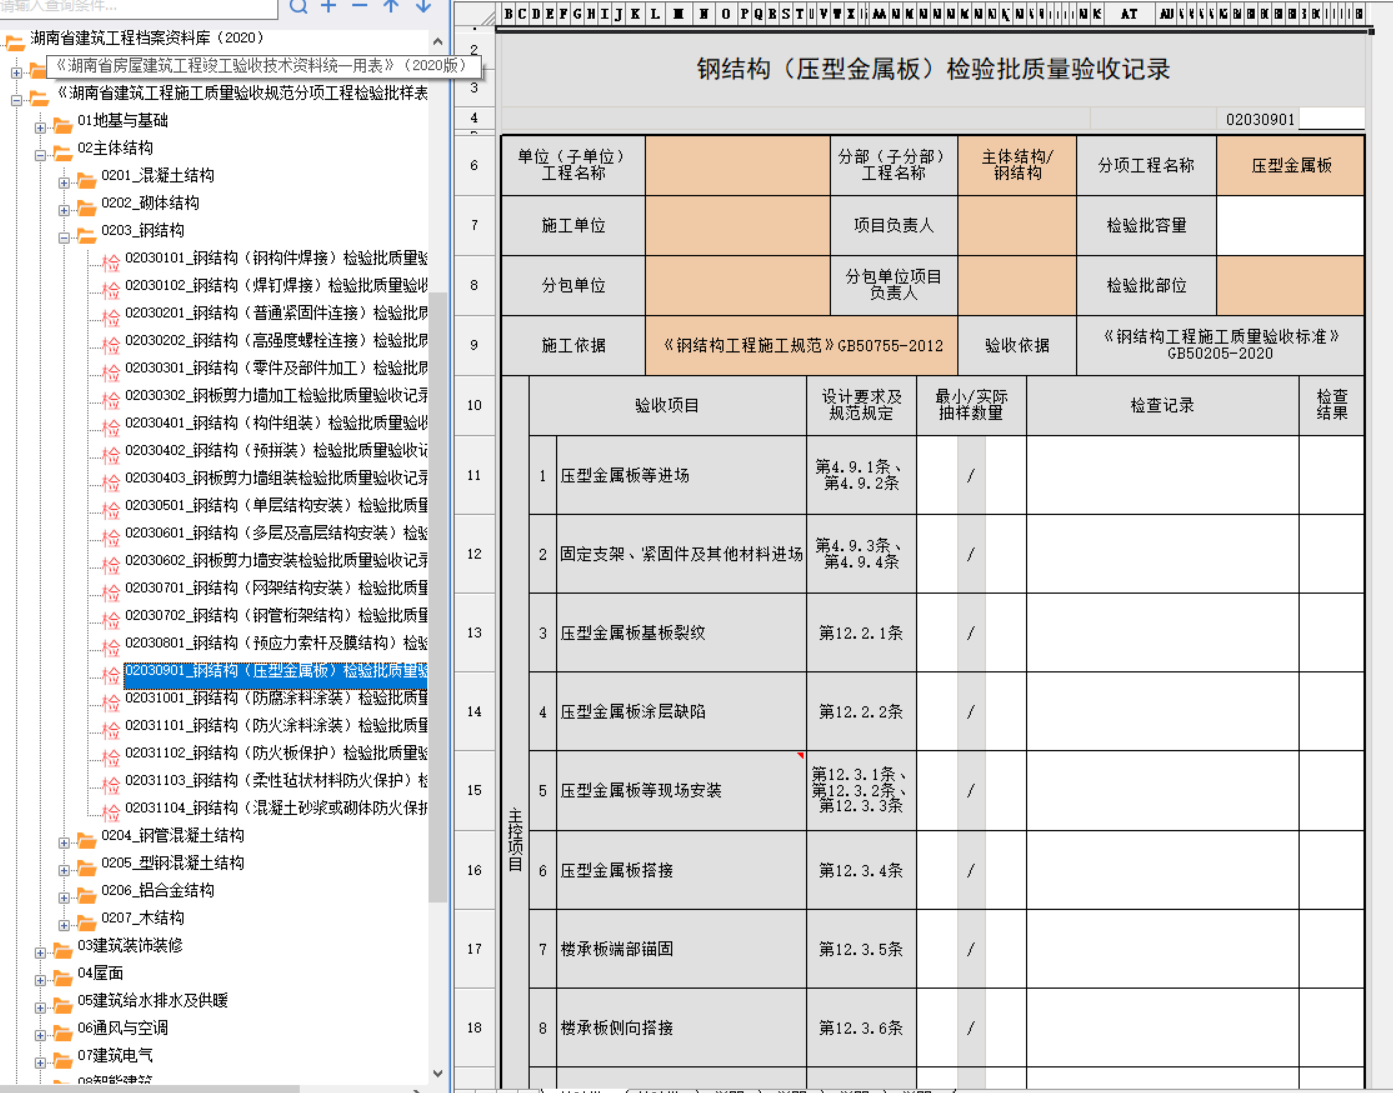Click the 检验批部位 orange input cell
This screenshot has width=1393, height=1093.
point(1290,285)
